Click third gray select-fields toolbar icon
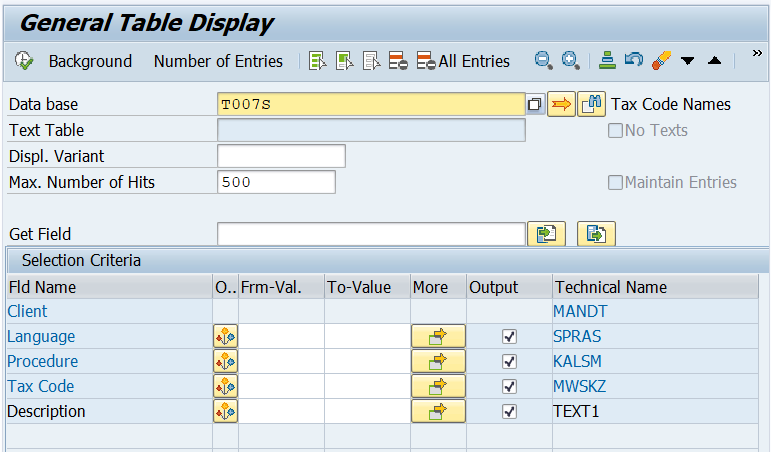The height and width of the screenshot is (452, 771). (371, 61)
